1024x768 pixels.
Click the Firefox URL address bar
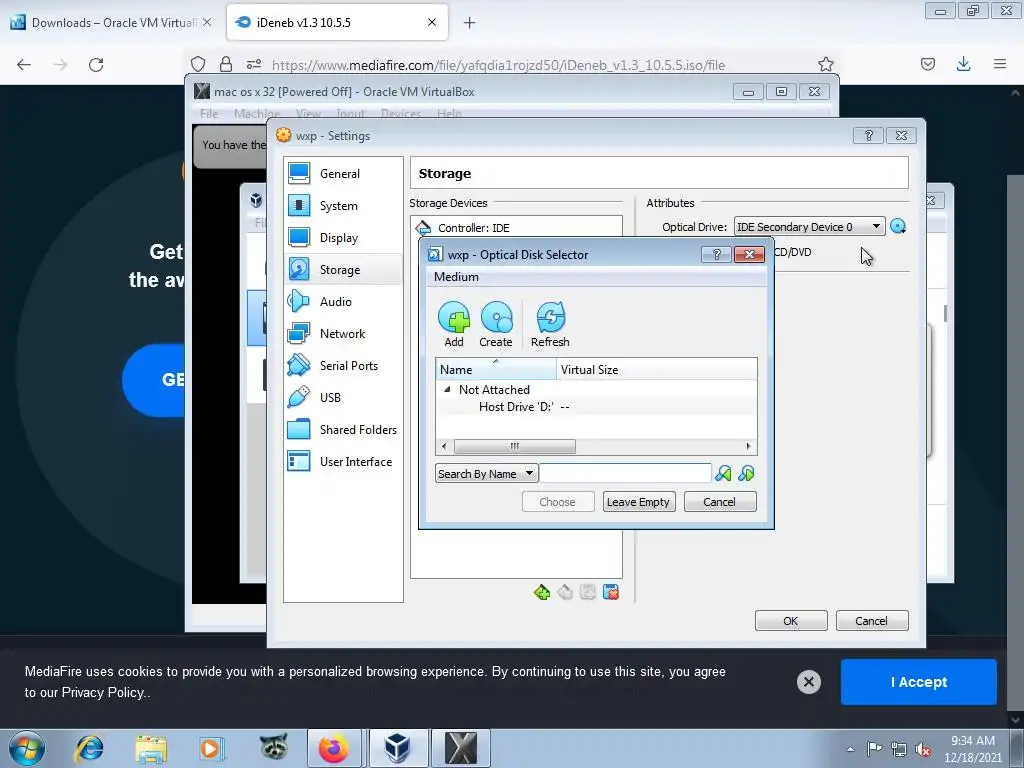click(498, 65)
